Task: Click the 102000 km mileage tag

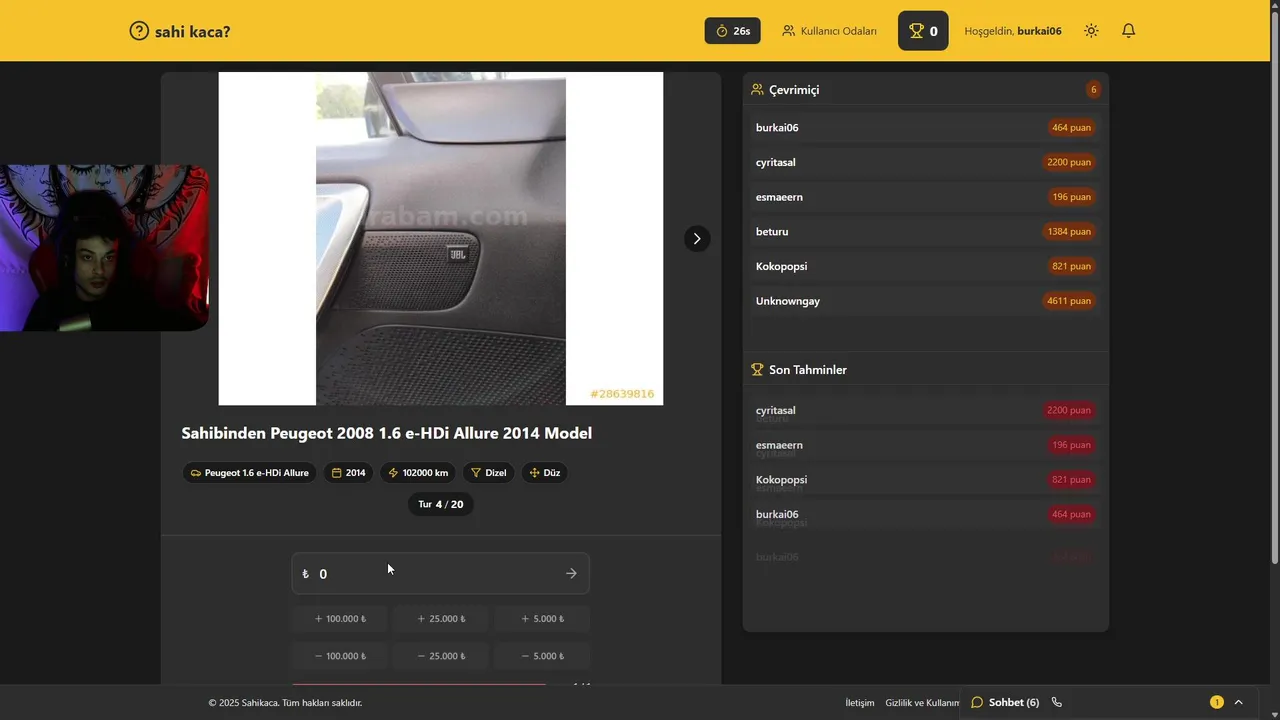Action: coord(418,473)
